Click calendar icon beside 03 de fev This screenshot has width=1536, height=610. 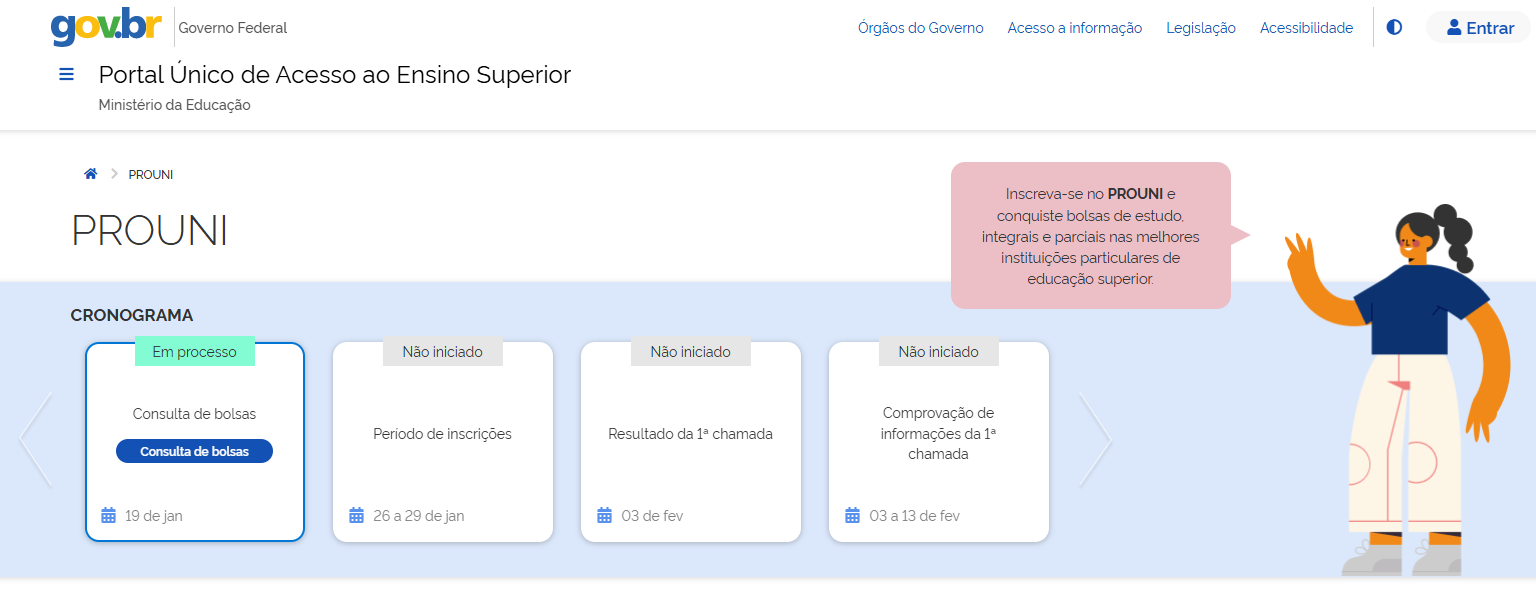[605, 516]
